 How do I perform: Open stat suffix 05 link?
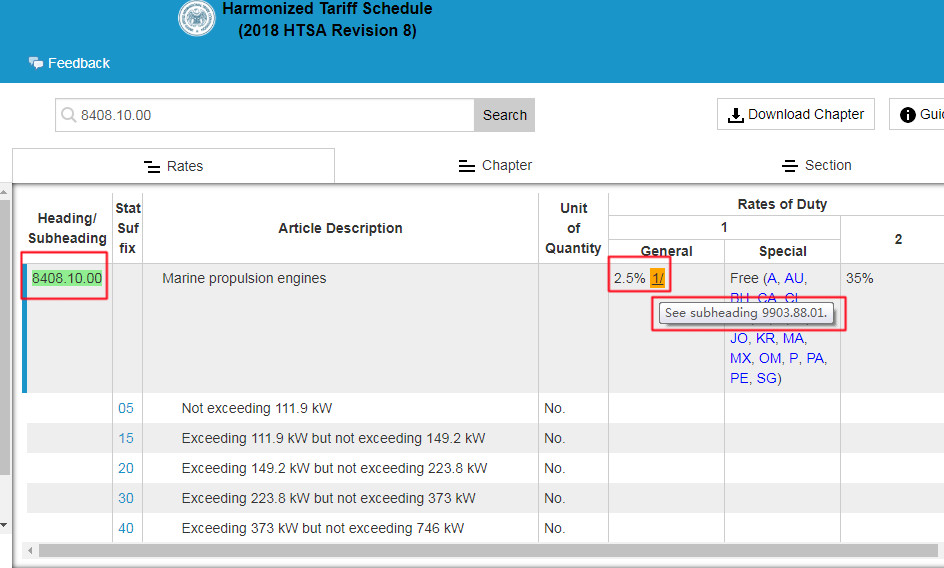click(x=126, y=408)
